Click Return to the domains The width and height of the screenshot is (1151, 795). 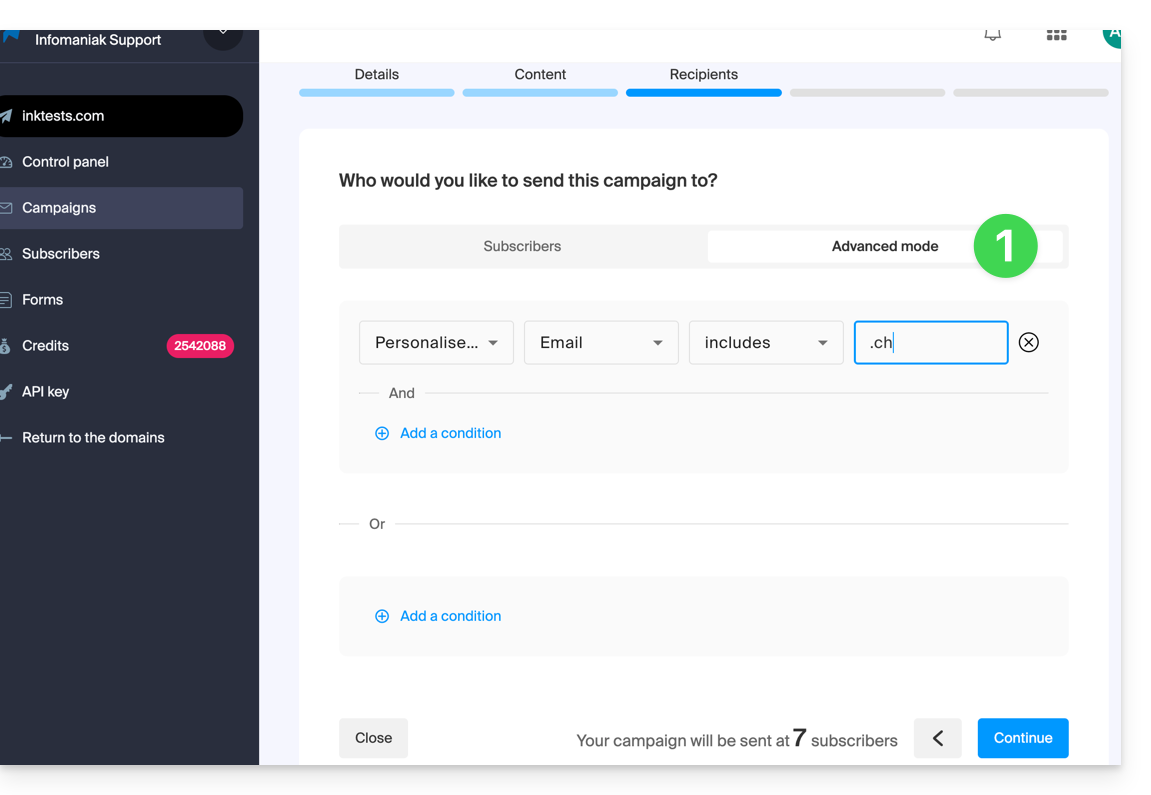[93, 437]
